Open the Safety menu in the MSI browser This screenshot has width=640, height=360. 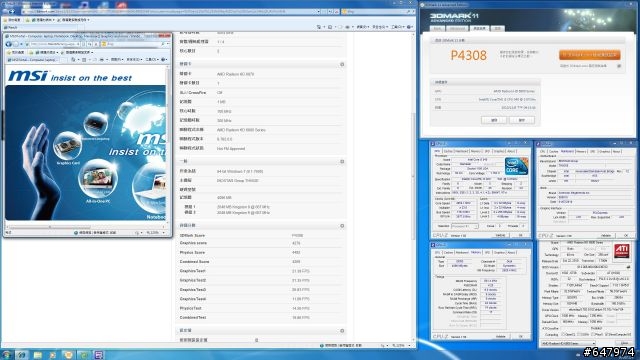coord(133,60)
